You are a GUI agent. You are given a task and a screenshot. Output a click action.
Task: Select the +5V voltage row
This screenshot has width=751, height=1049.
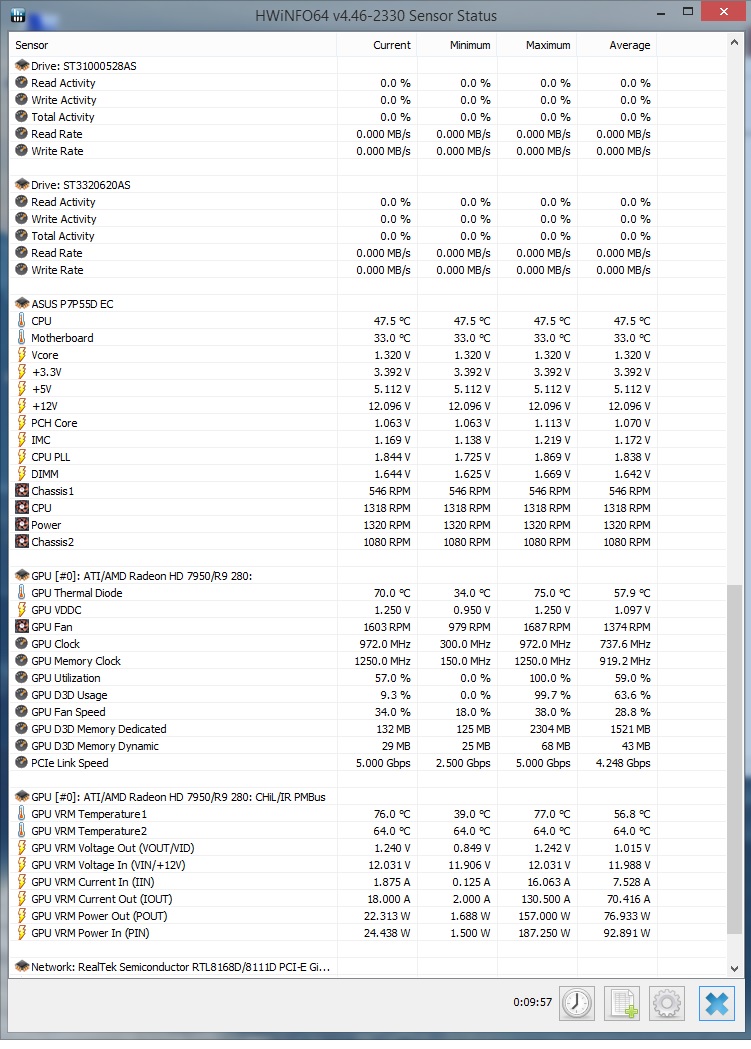[x=368, y=389]
